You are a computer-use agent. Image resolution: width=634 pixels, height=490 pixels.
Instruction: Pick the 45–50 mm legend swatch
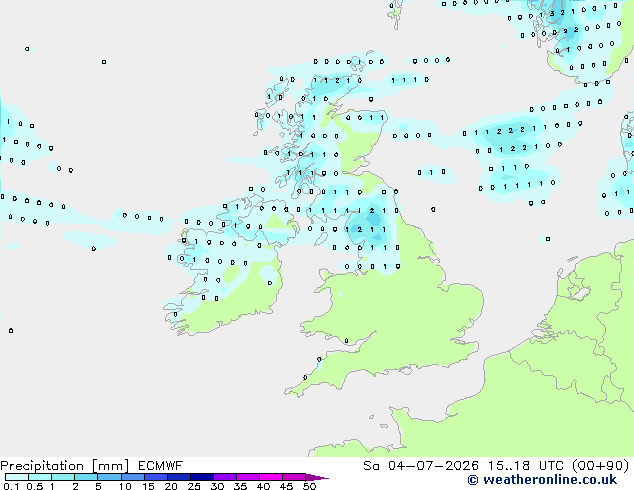point(294,477)
